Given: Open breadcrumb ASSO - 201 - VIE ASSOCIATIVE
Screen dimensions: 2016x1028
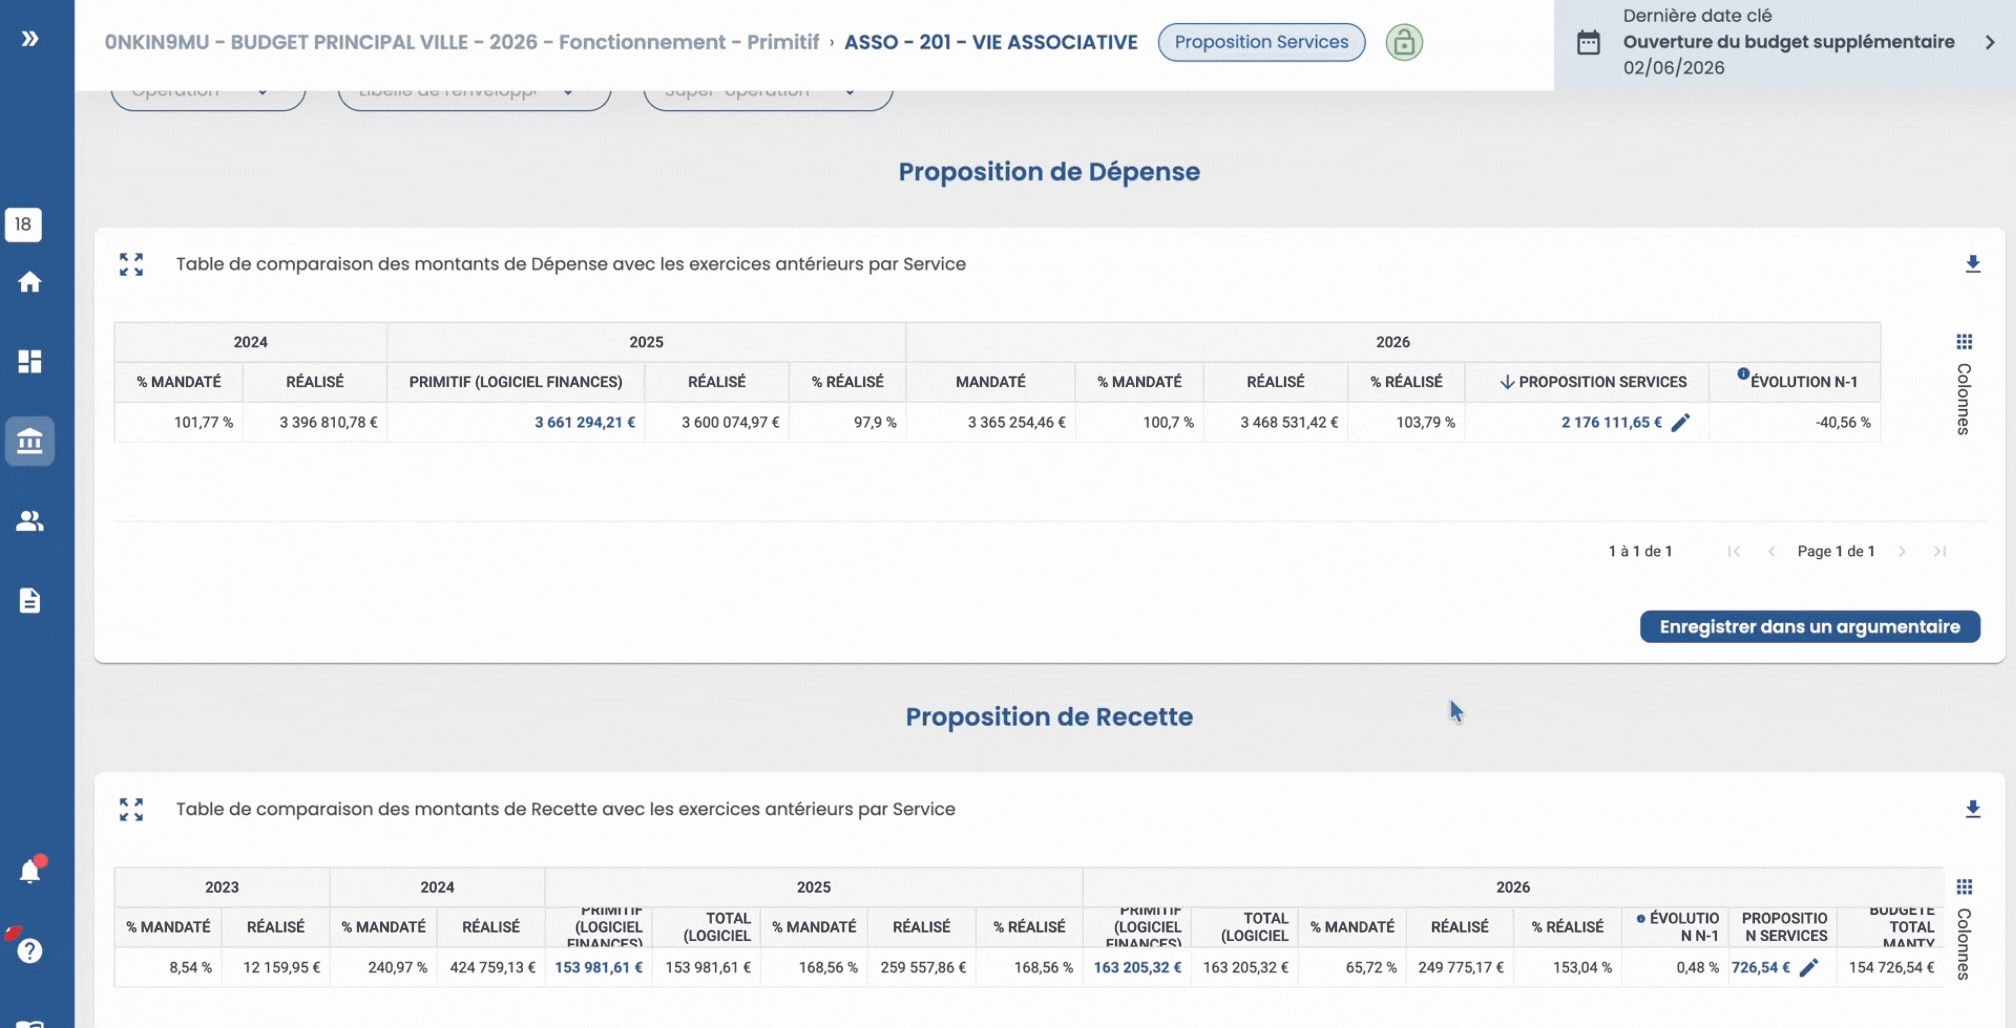Looking at the screenshot, I should [x=991, y=42].
